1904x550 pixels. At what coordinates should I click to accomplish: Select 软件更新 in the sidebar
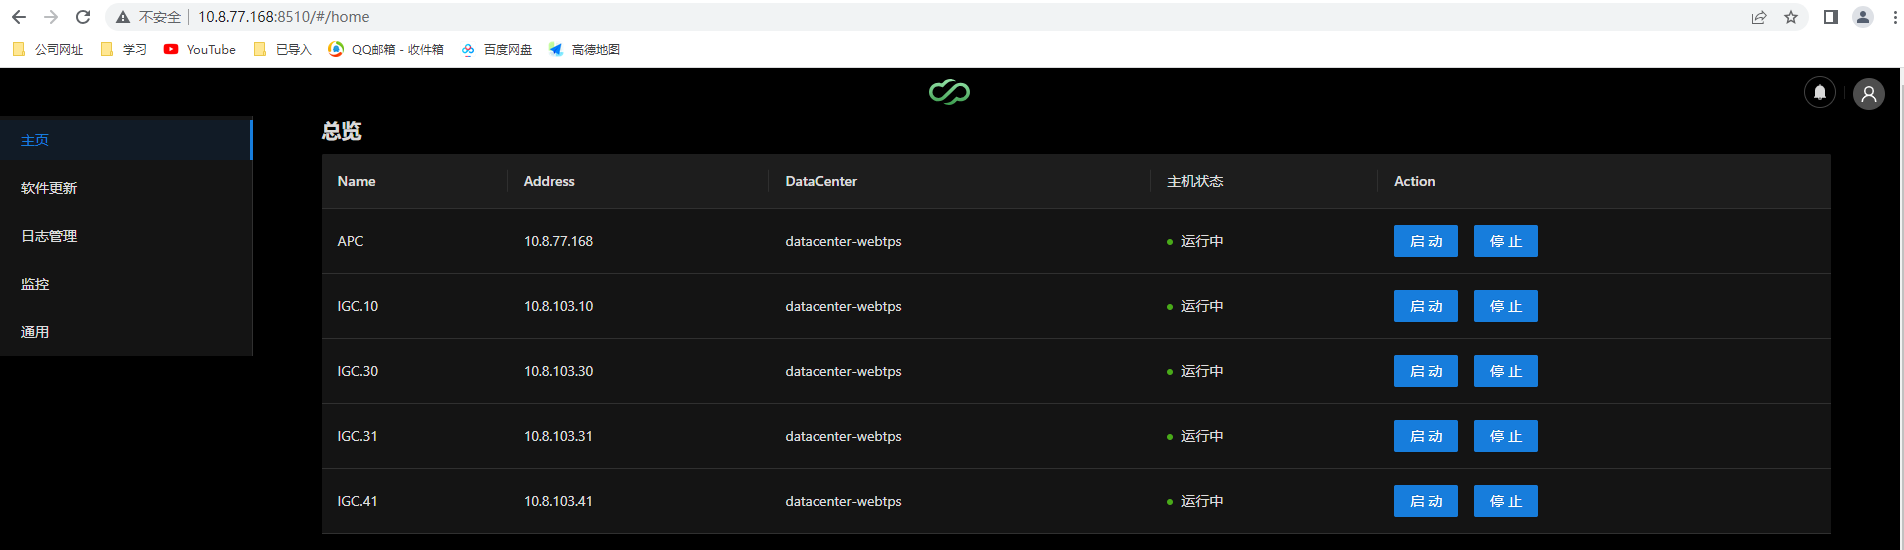click(x=49, y=188)
